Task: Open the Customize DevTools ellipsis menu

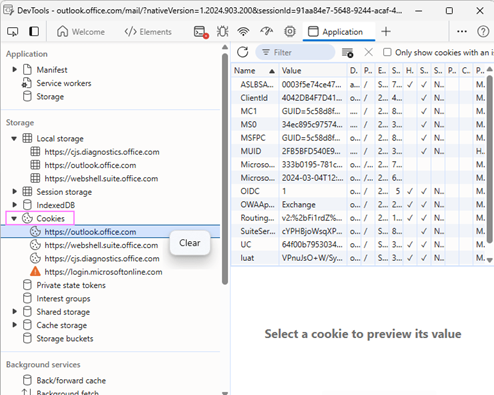Action: coord(462,32)
